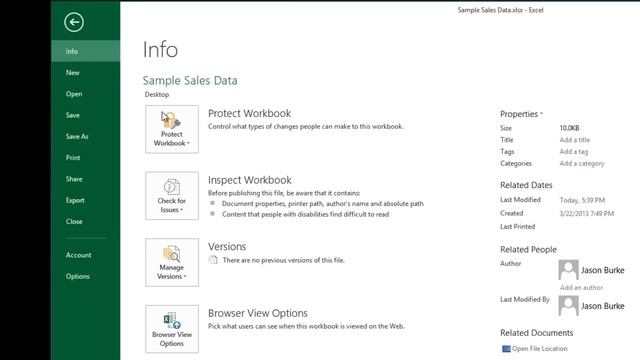Click Add an author field

click(x=581, y=287)
